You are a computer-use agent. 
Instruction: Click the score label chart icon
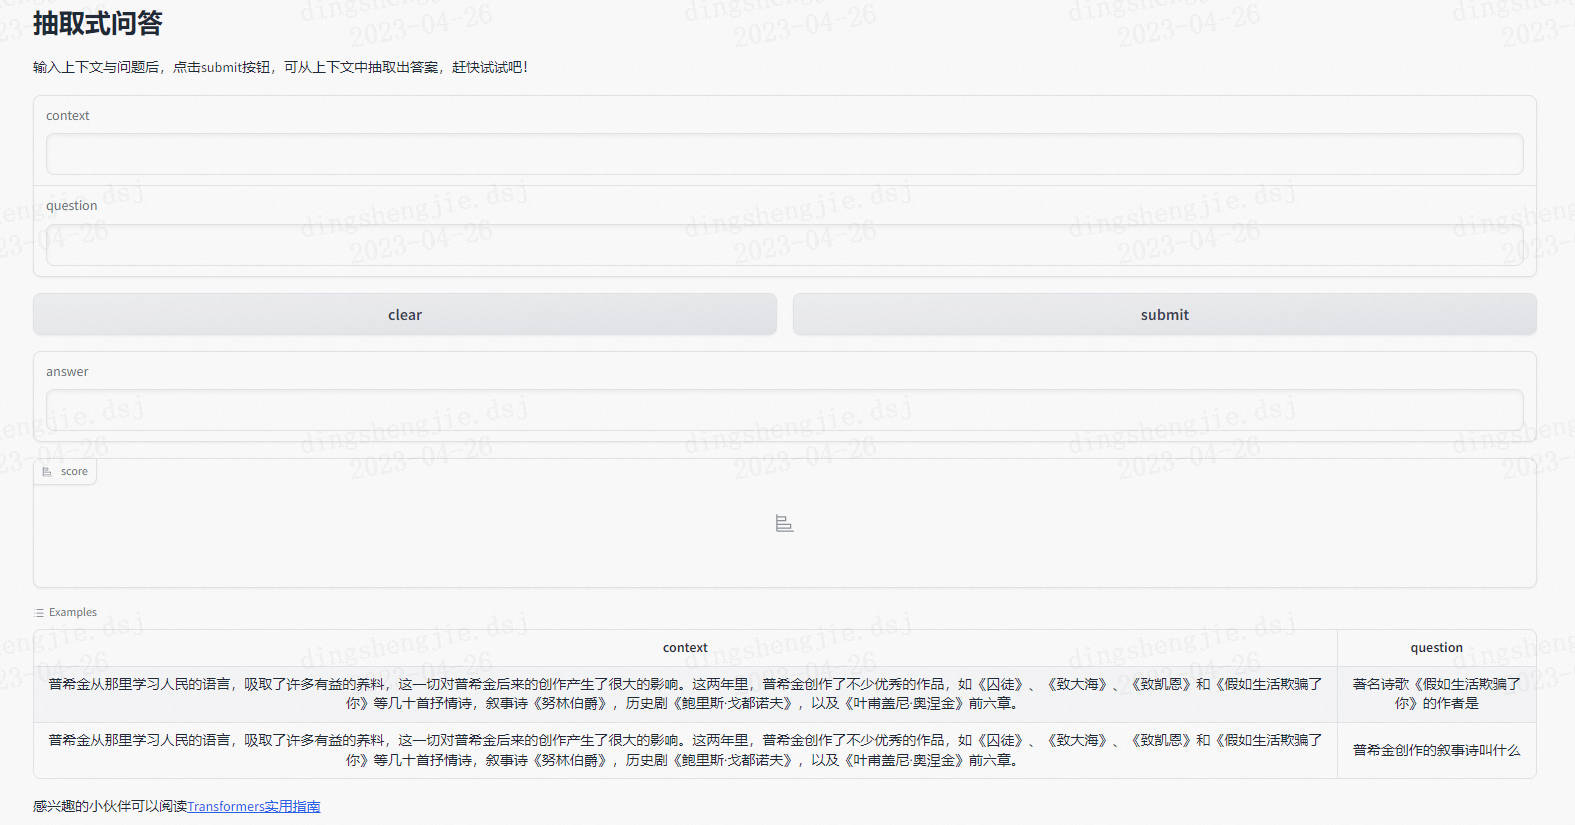[47, 472]
